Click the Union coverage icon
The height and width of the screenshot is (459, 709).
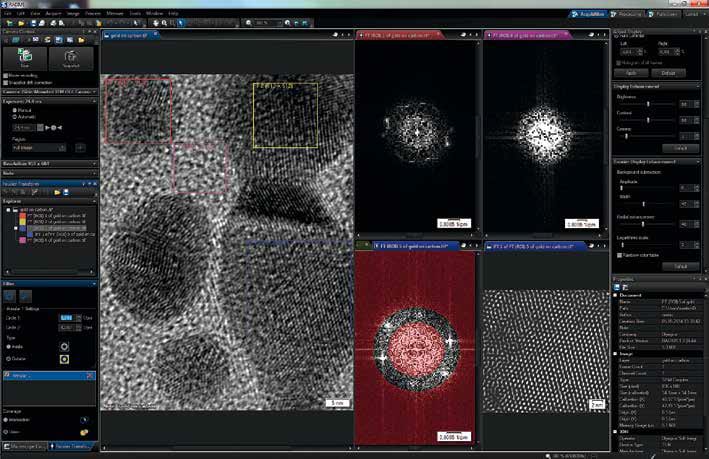[x=83, y=432]
